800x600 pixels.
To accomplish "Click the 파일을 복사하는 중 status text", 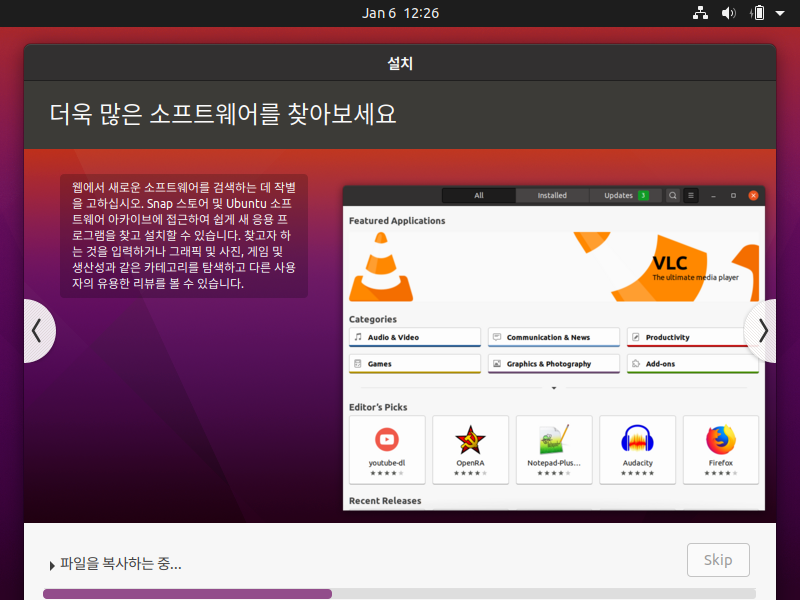I will pos(121,564).
